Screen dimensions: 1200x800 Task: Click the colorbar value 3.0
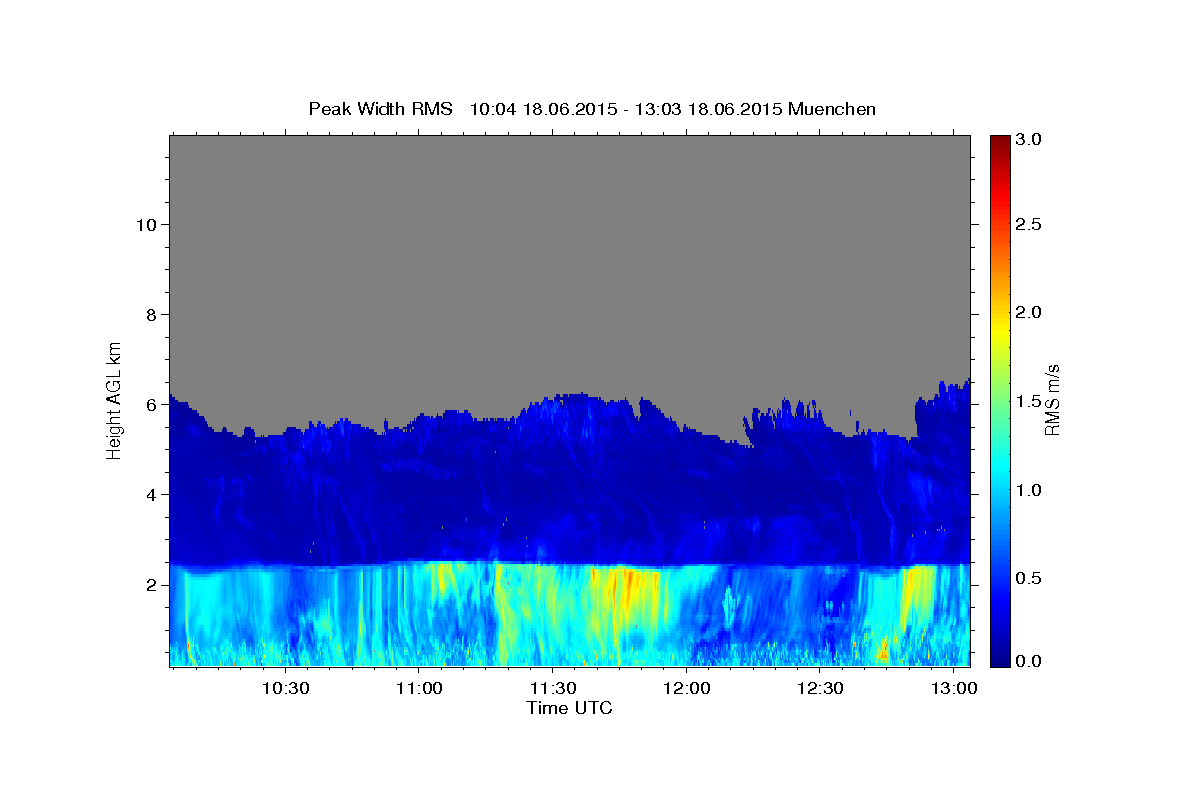(x=1030, y=138)
